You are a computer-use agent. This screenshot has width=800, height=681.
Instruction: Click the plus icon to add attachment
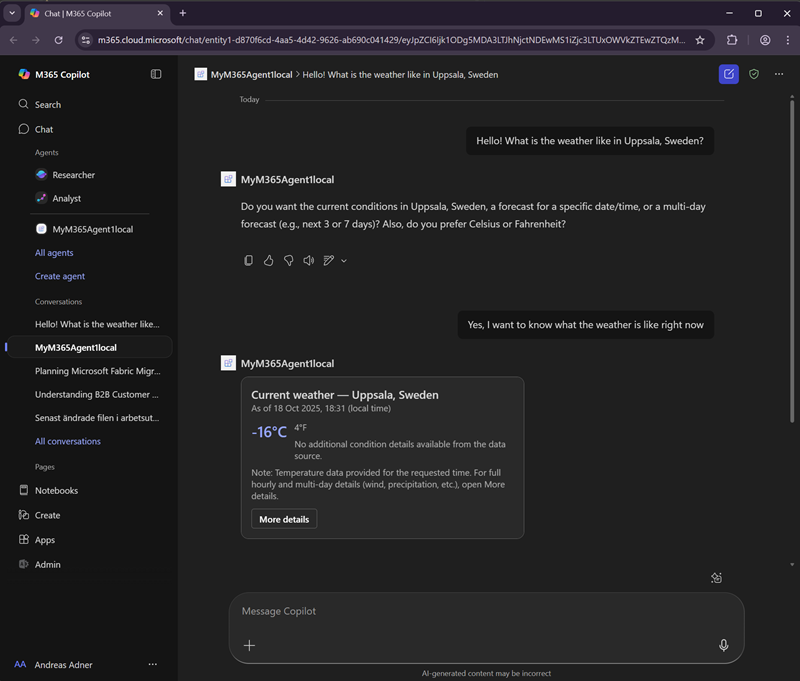[250, 645]
